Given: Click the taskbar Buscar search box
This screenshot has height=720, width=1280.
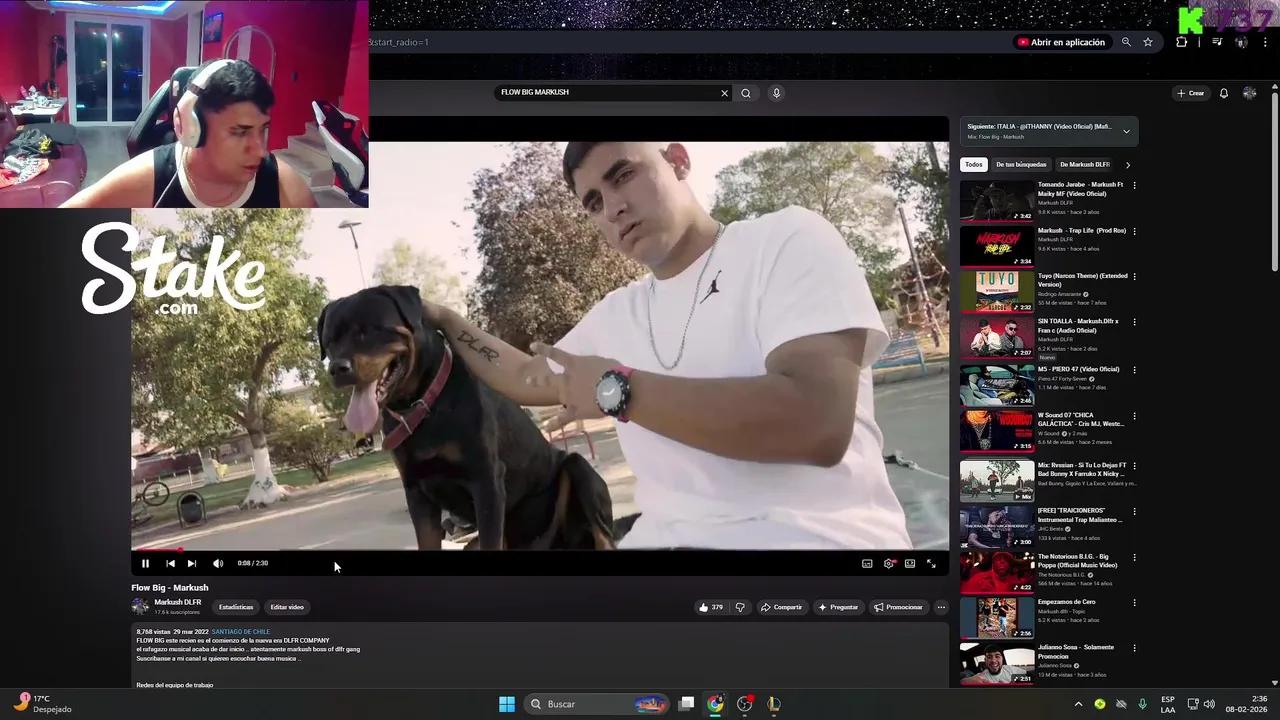Looking at the screenshot, I should click(598, 704).
